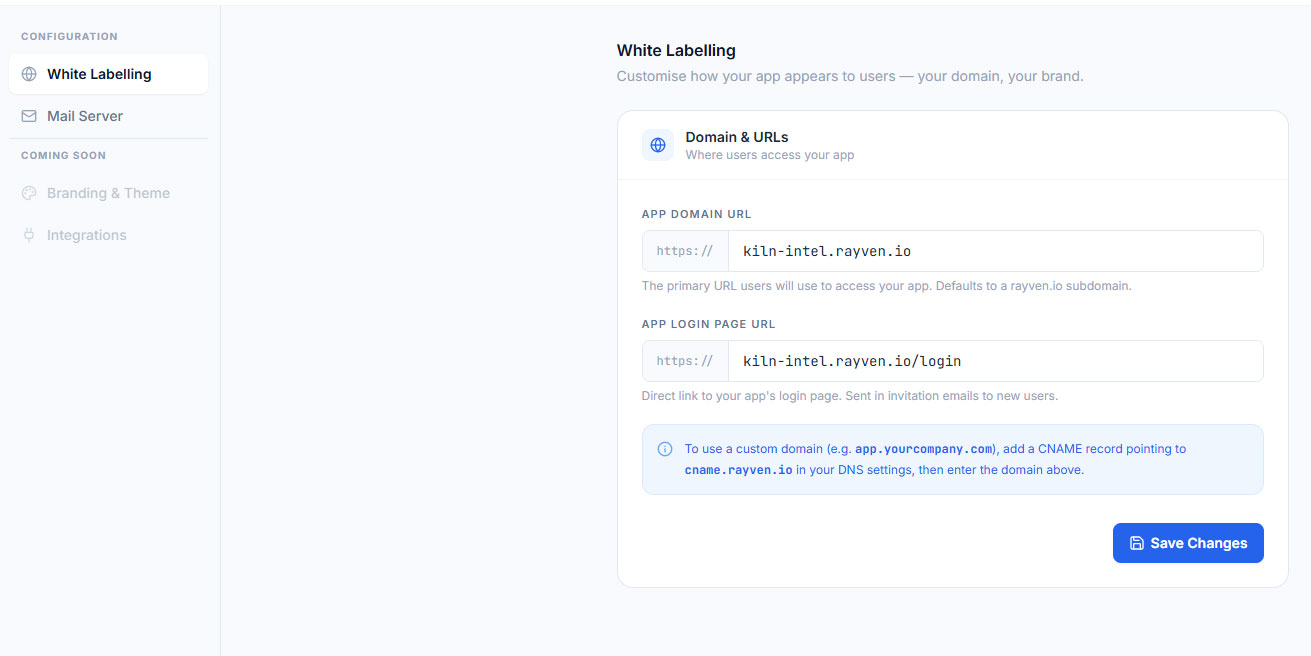The height and width of the screenshot is (656, 1311).
Task: Click the COMING SOON sidebar heading
Action: pos(63,155)
